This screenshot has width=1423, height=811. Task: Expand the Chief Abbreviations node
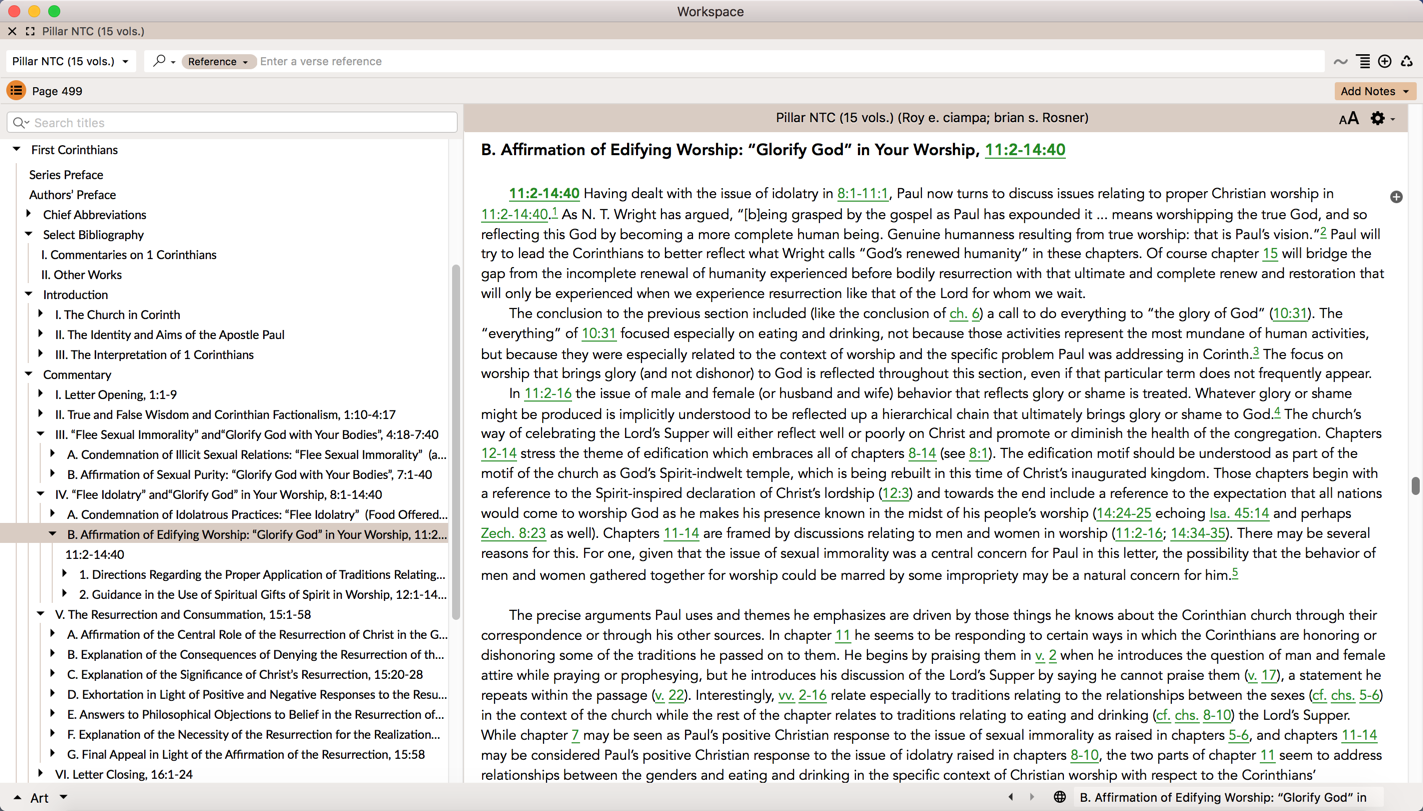point(29,214)
